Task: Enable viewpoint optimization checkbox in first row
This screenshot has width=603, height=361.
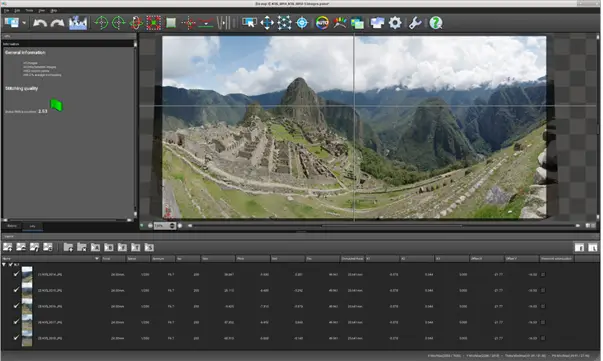Action: pos(543,274)
